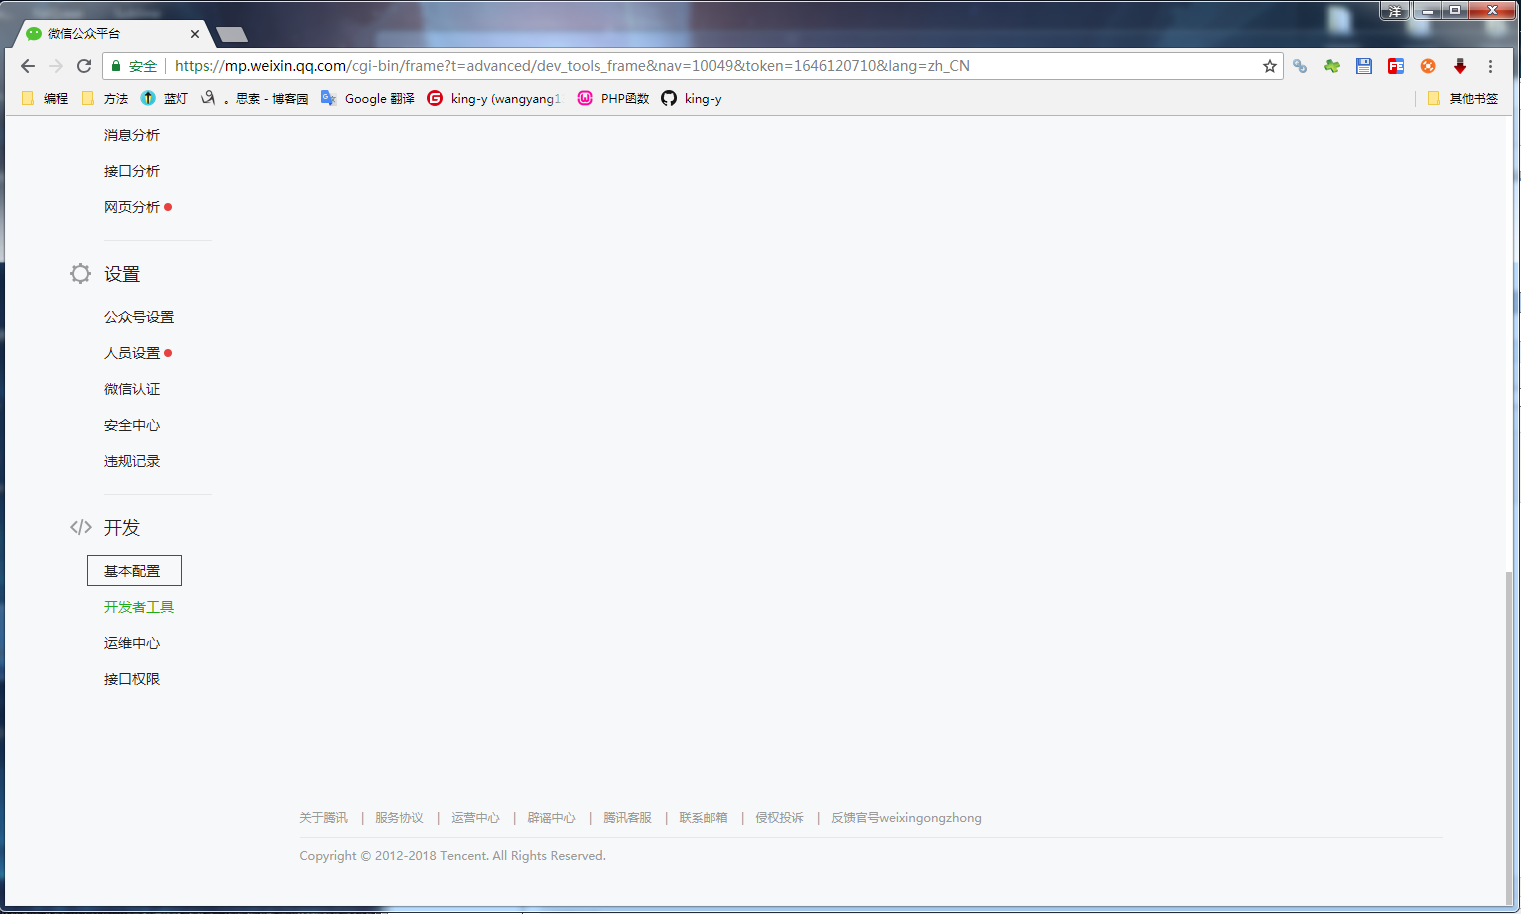The image size is (1521, 914).
Task: Open 违规记录 in the sidebar
Action: 132,461
